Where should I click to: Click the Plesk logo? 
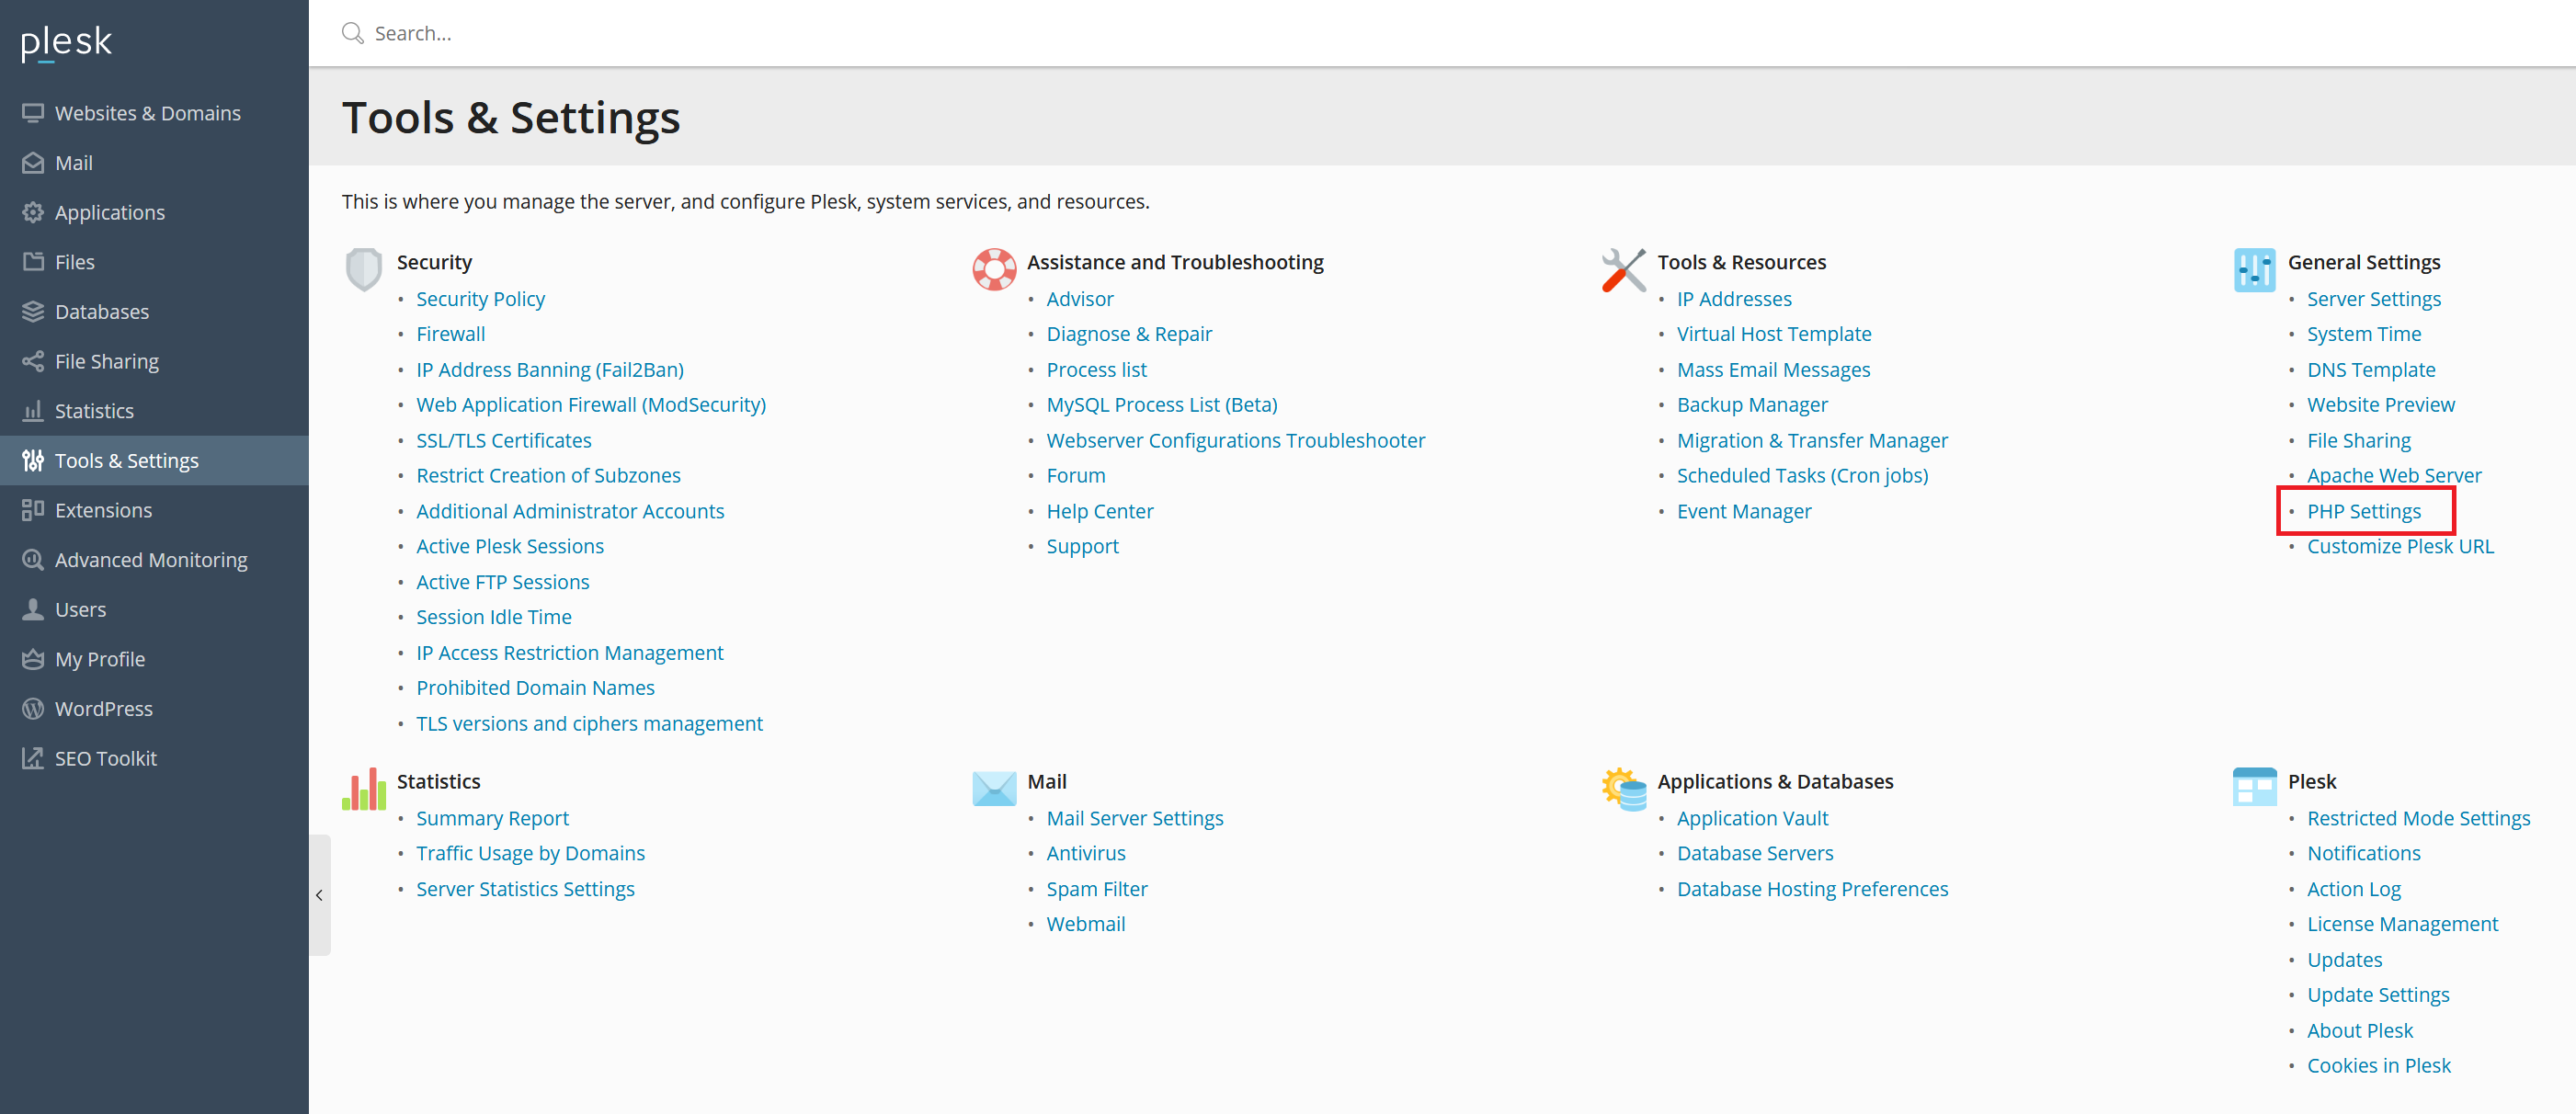(66, 42)
